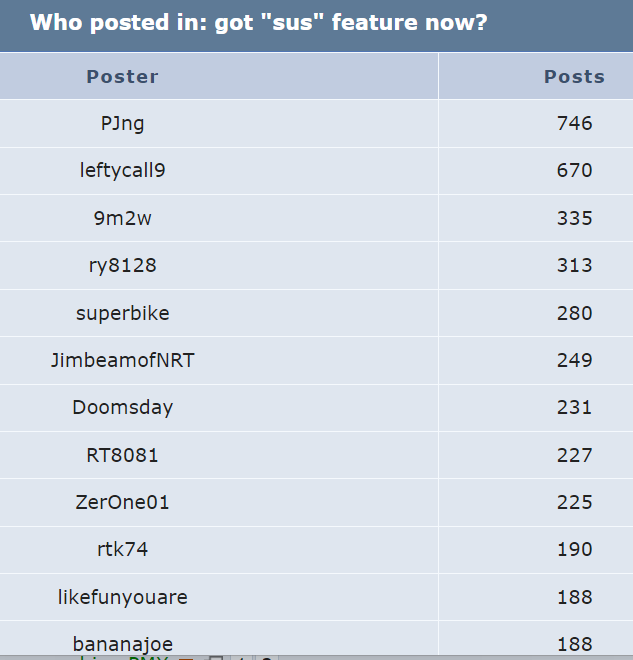Open bananajoe's profile link
The width and height of the screenshot is (633, 660).
point(122,644)
